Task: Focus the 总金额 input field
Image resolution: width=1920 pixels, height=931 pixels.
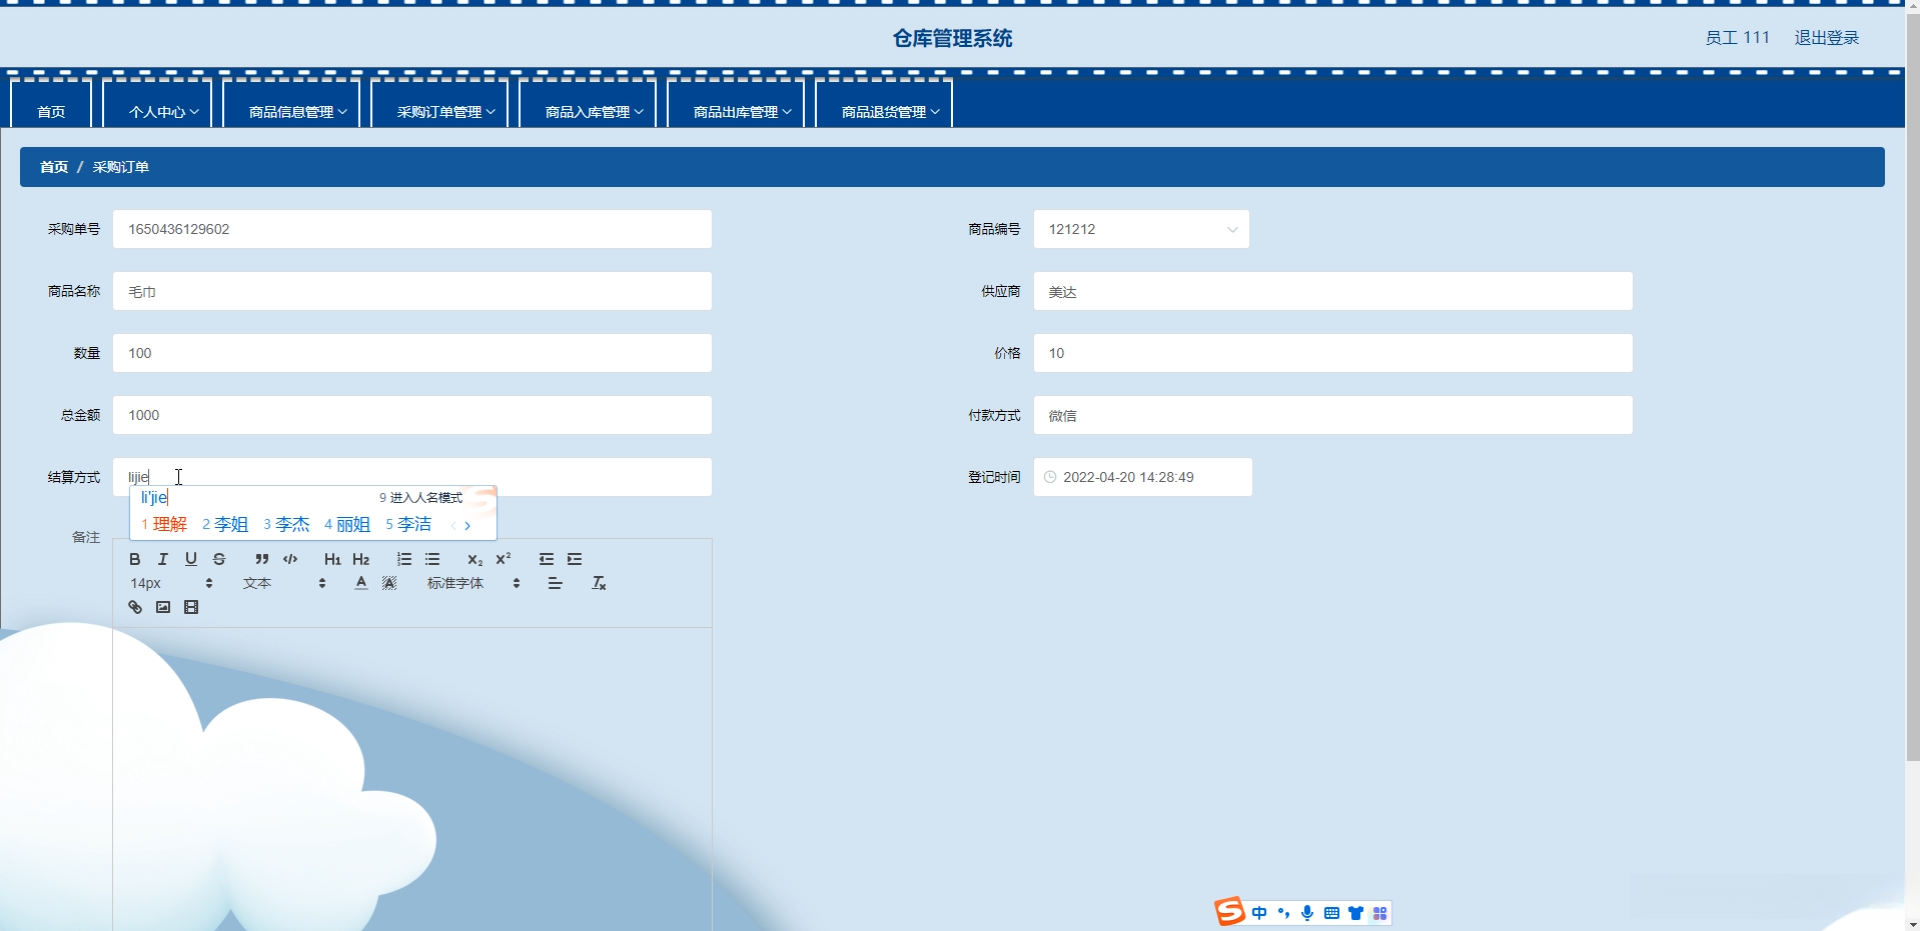Action: (x=412, y=415)
